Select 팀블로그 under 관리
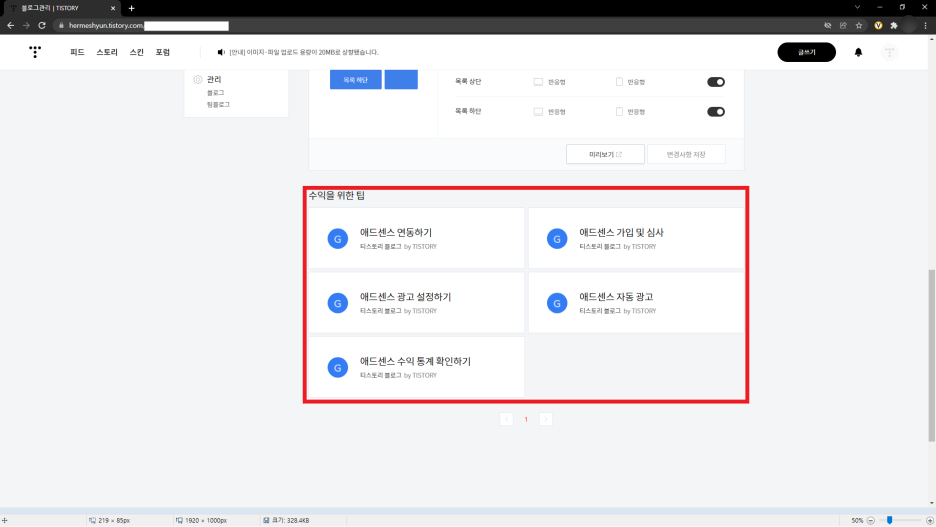Viewport: 936px width, 527px height. [218, 104]
